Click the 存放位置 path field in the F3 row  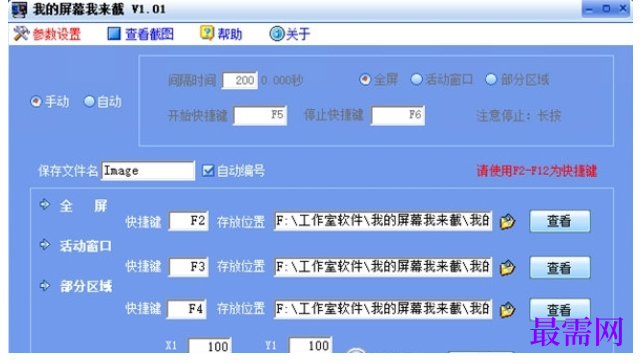[383, 267]
